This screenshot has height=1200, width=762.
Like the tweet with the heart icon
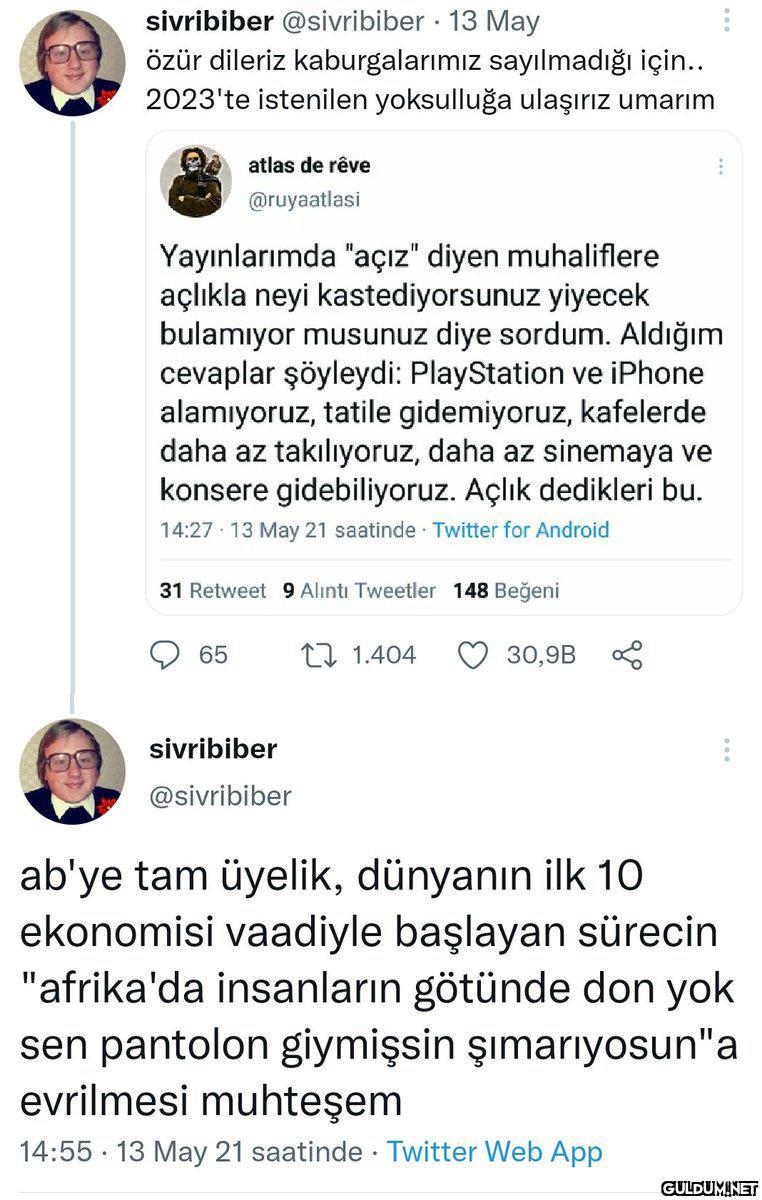pyautogui.click(x=472, y=655)
